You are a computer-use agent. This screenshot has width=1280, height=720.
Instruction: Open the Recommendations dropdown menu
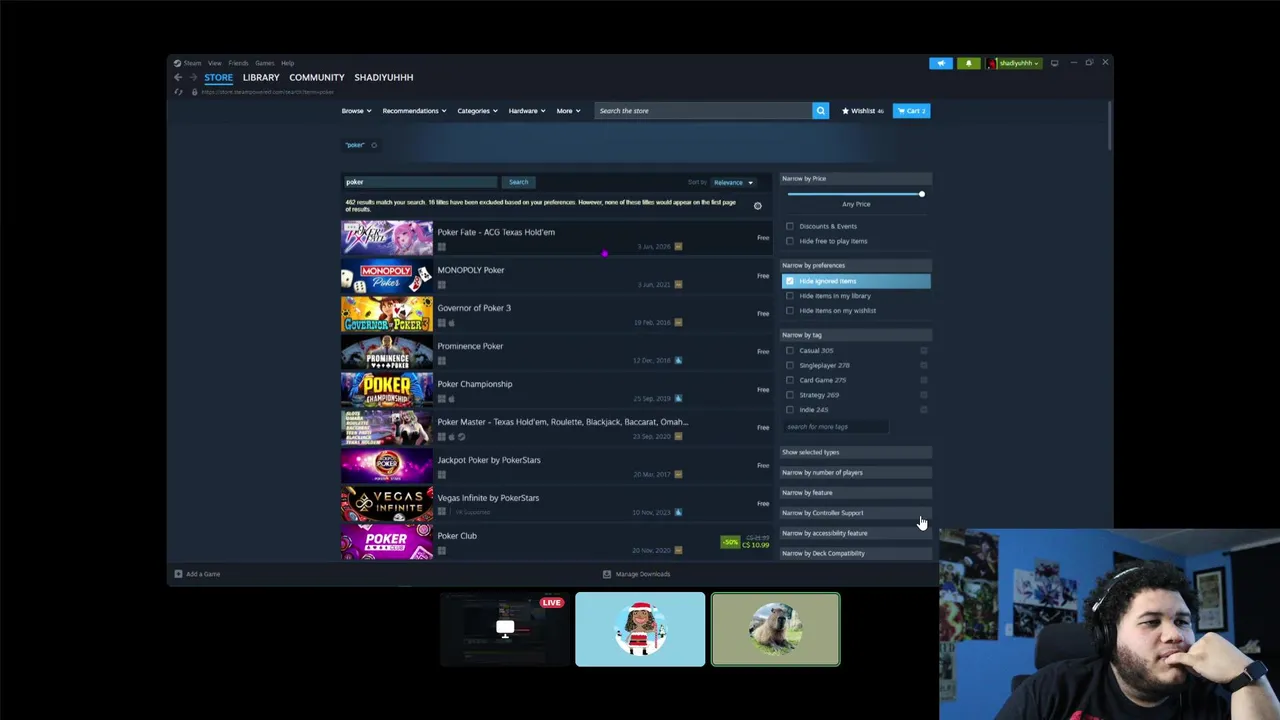[414, 111]
